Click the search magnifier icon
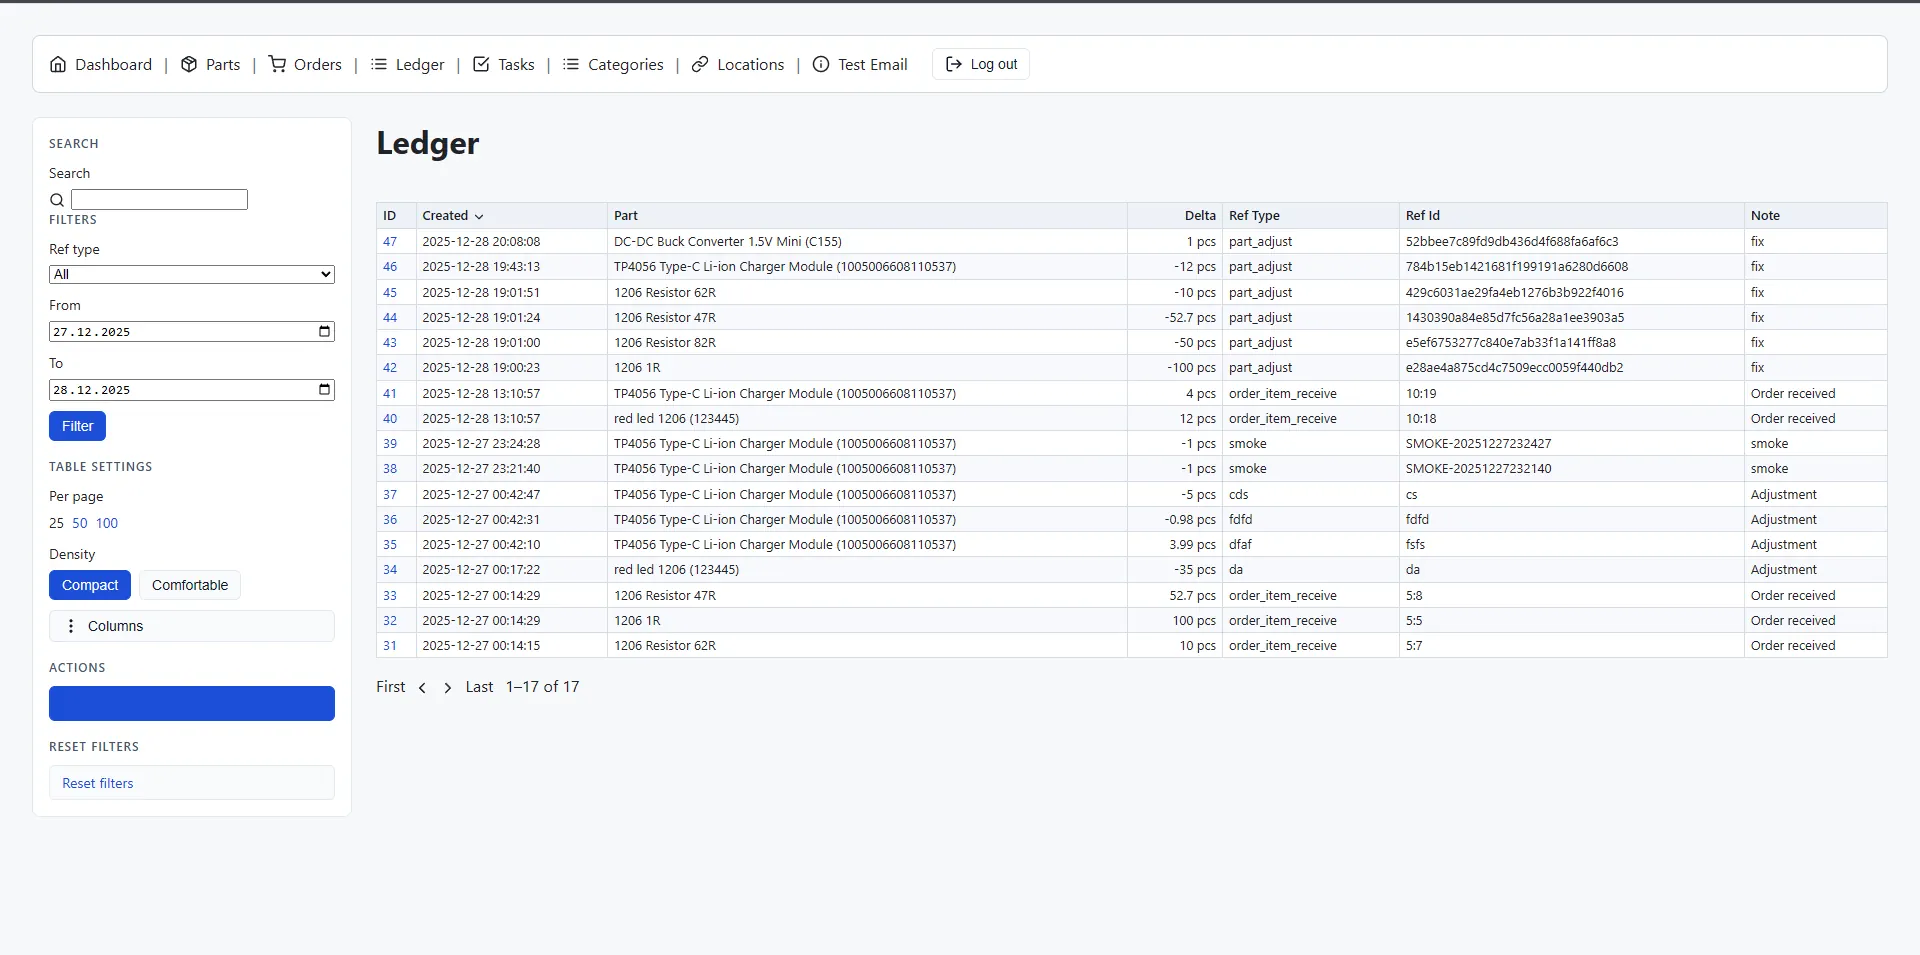The image size is (1920, 955). pyautogui.click(x=57, y=200)
